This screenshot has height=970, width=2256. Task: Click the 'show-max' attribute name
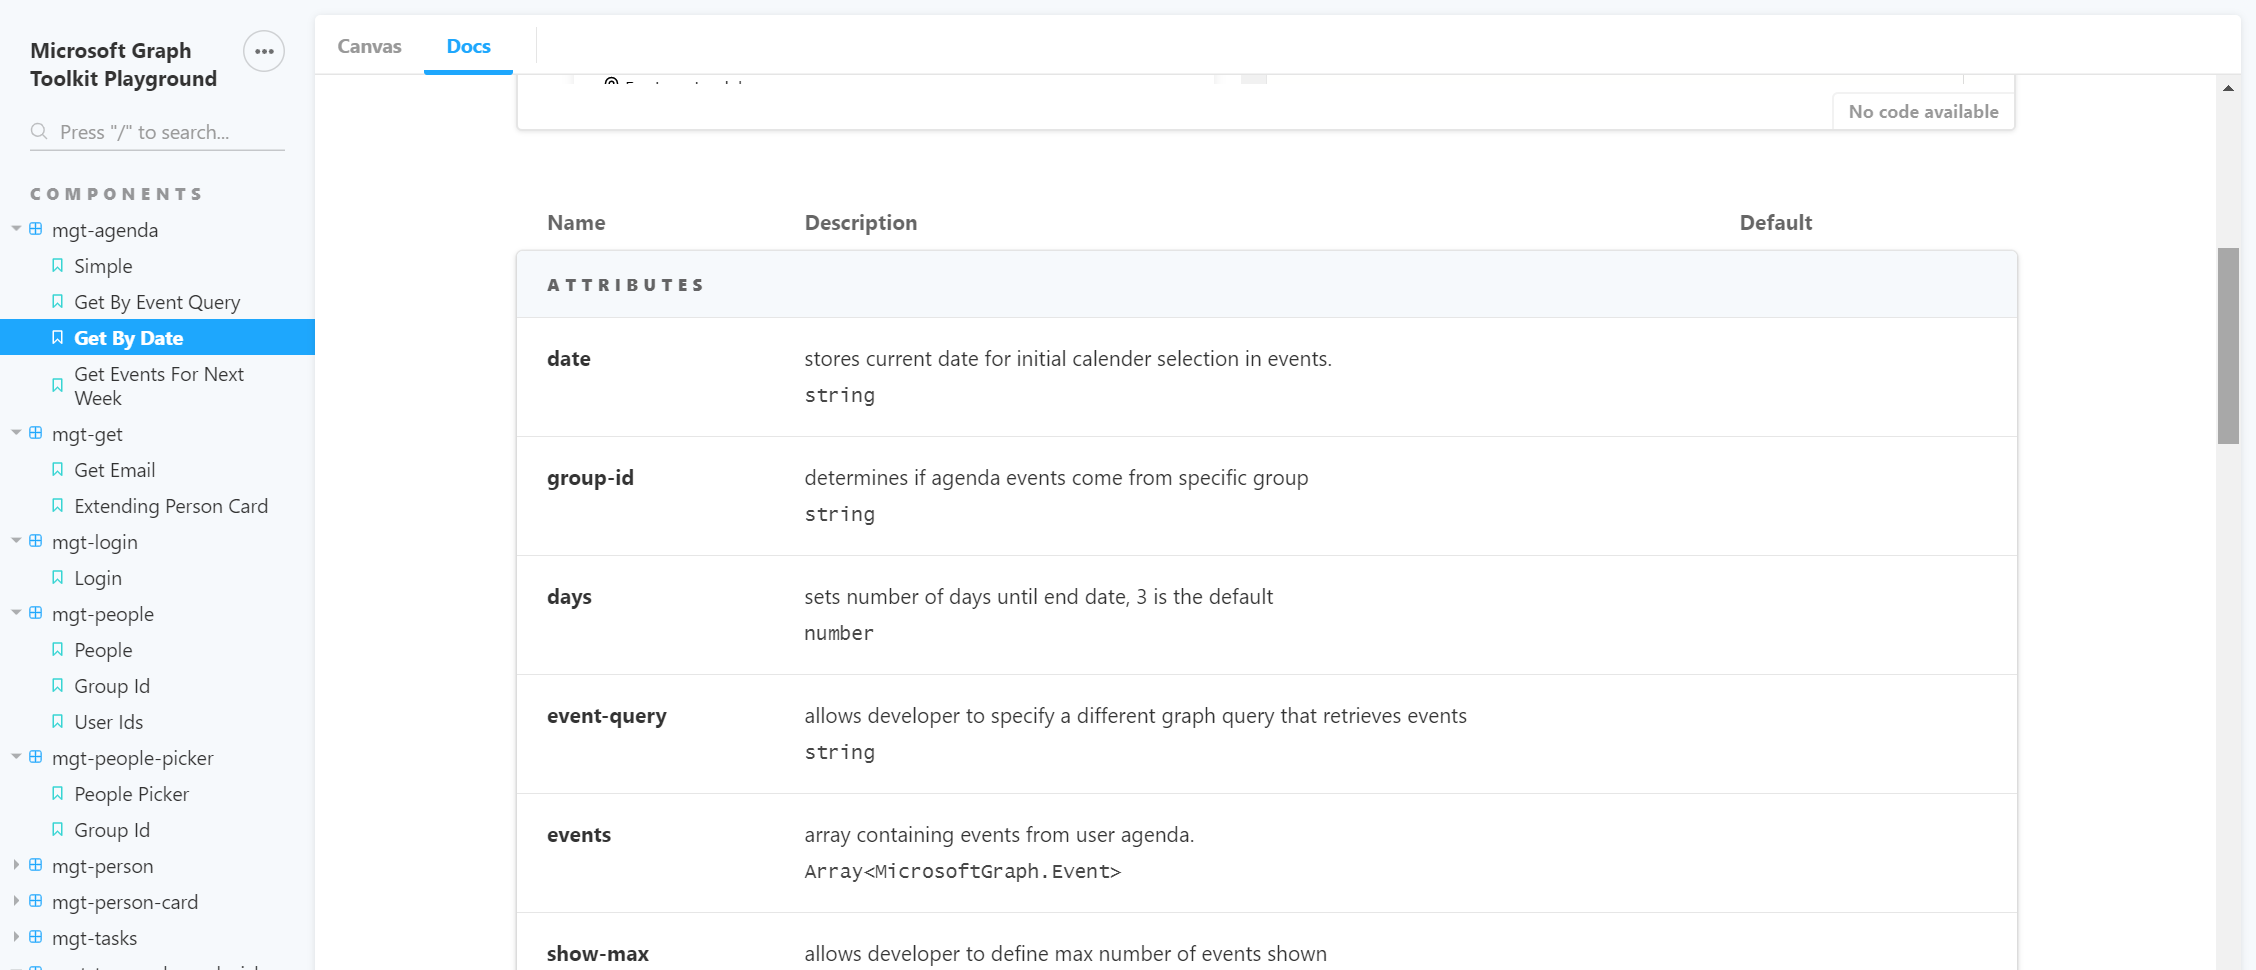(598, 954)
